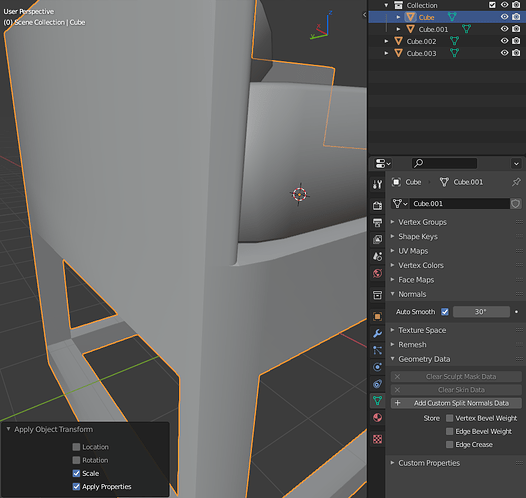Click the Z axis on the navigation gizmo
This screenshot has width=526, height=498.
330,13
